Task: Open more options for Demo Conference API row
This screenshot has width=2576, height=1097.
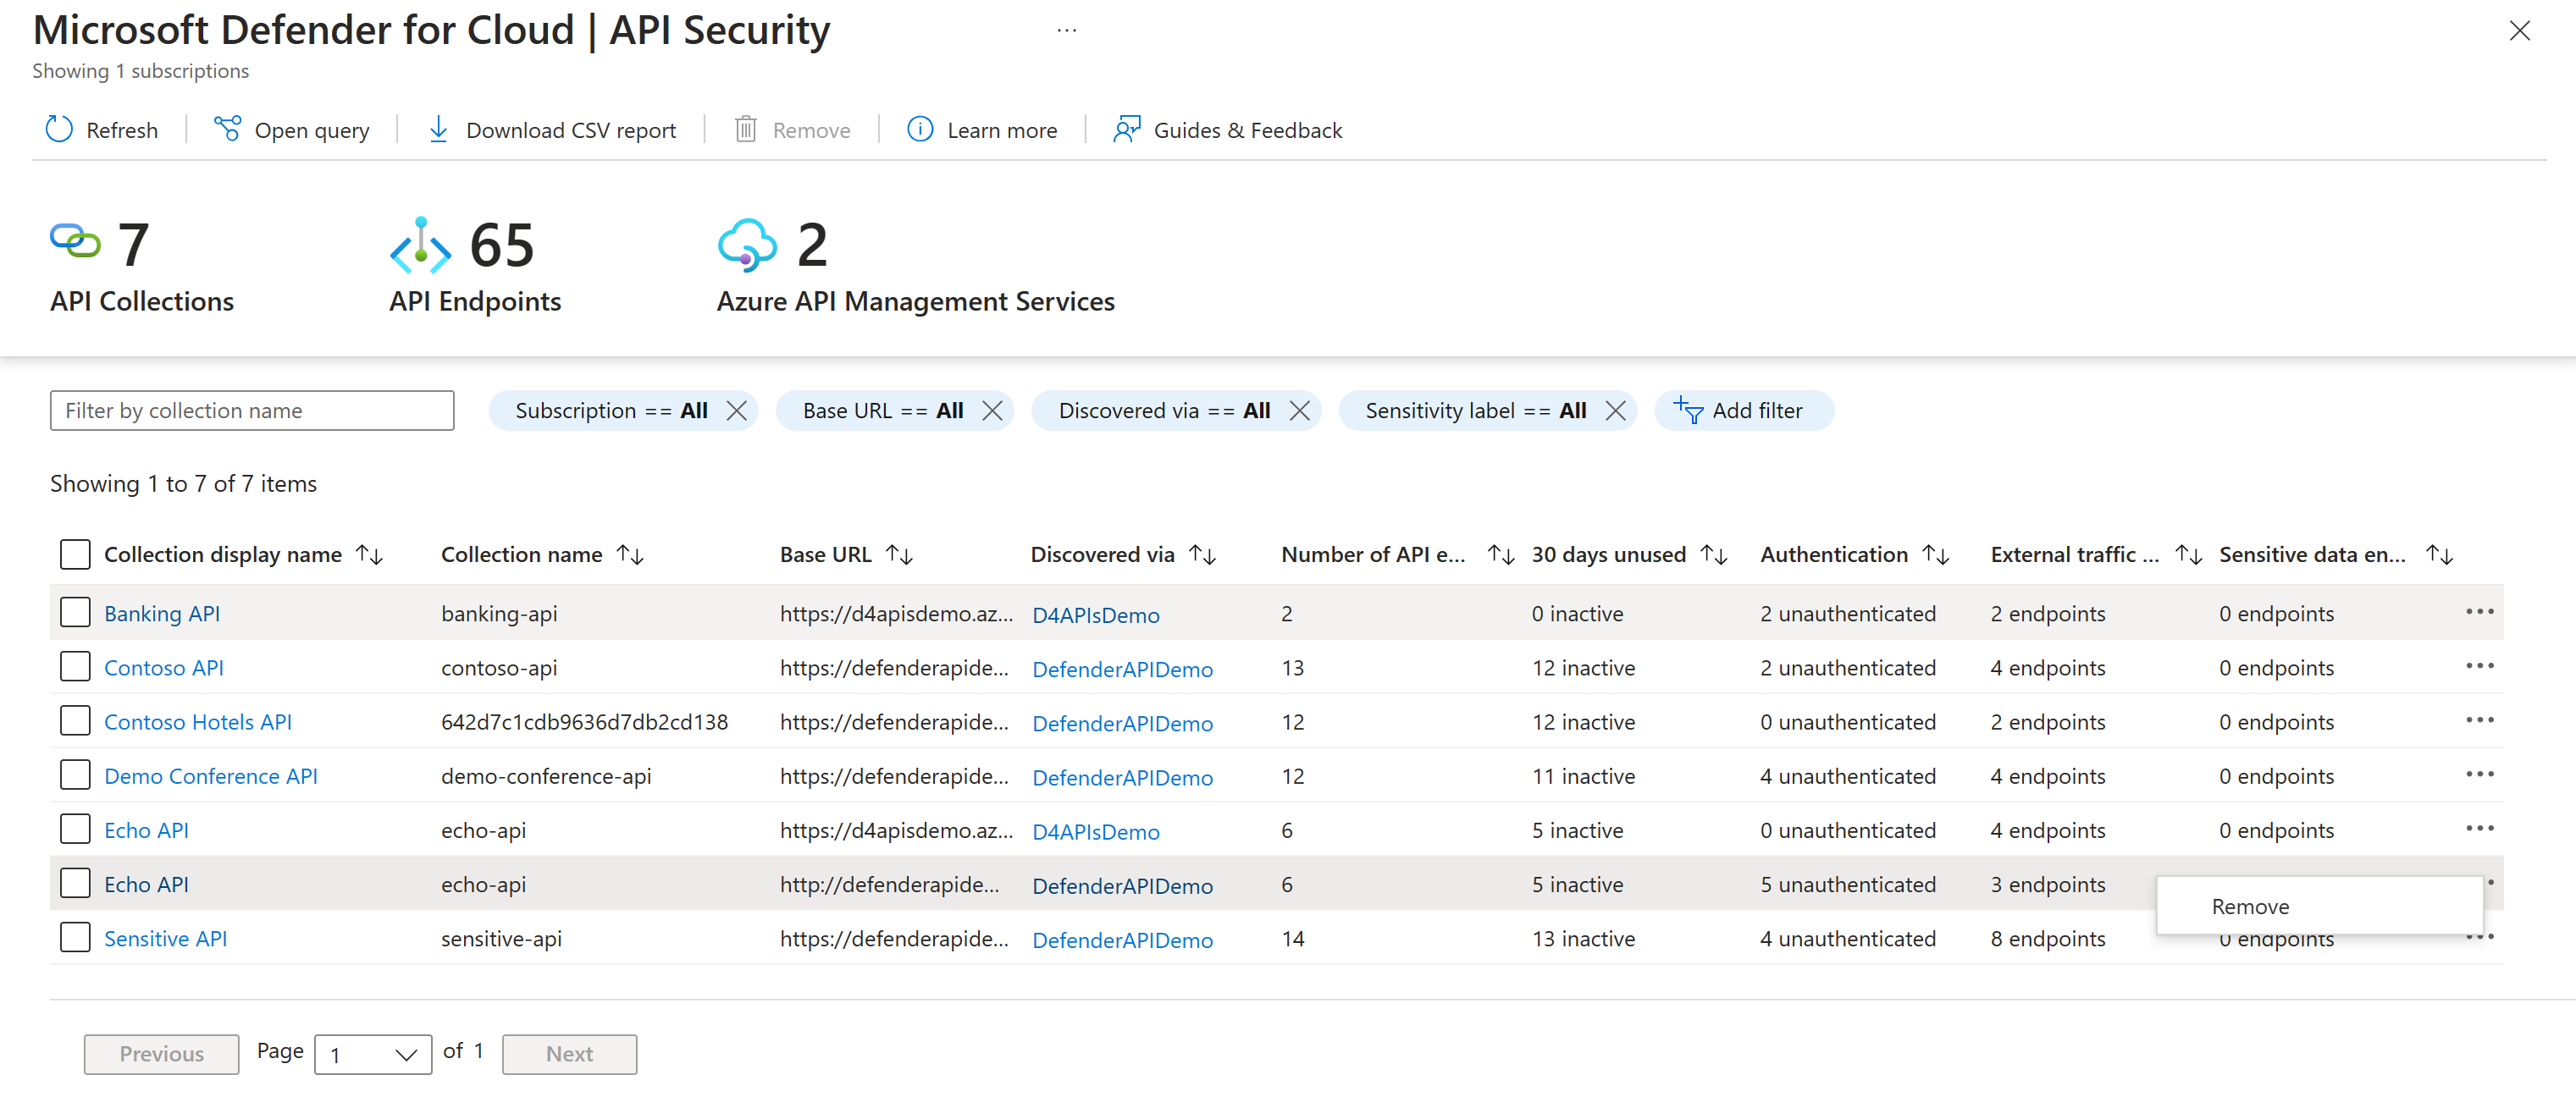Action: pos(2480,774)
